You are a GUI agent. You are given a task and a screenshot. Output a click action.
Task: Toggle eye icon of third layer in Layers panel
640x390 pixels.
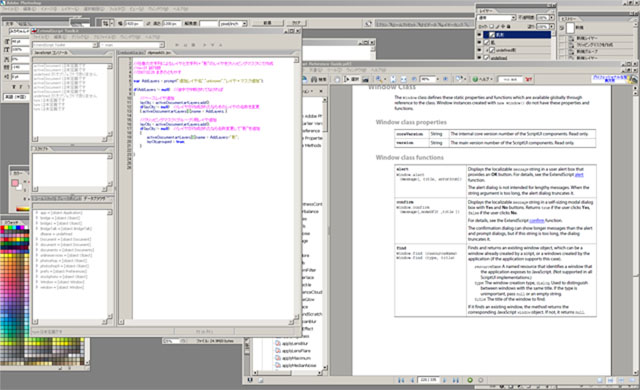(480, 50)
